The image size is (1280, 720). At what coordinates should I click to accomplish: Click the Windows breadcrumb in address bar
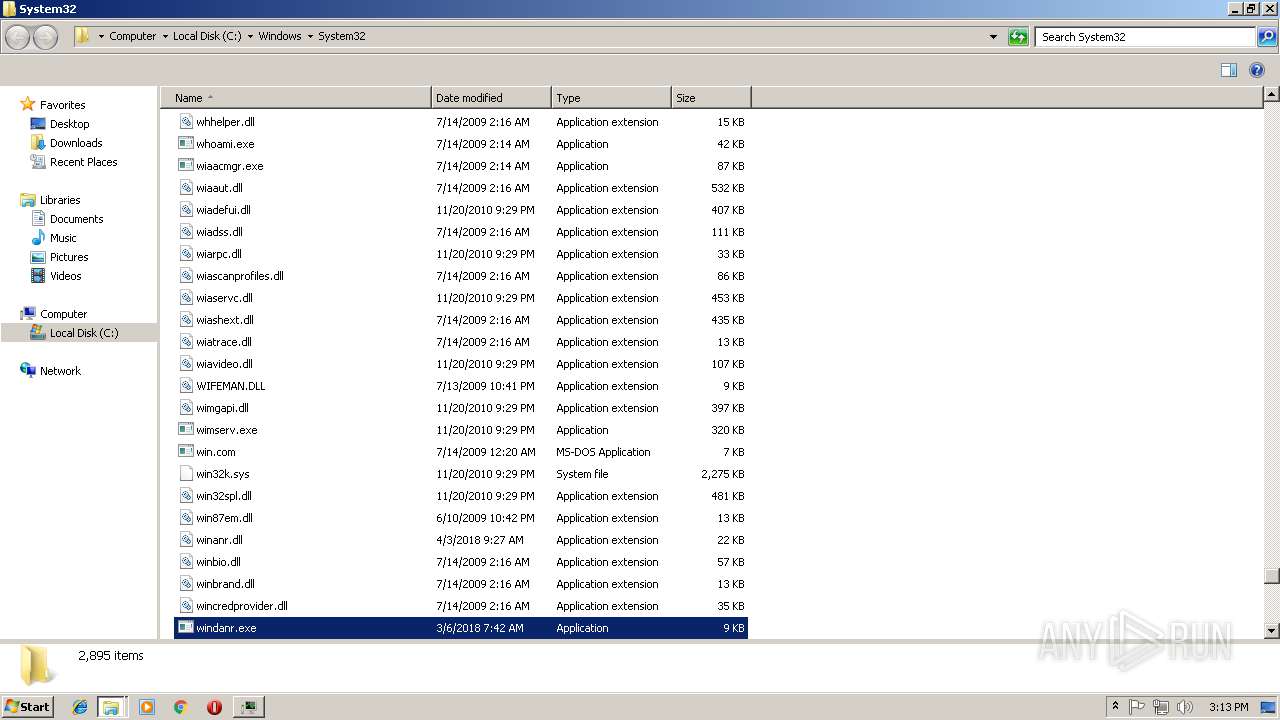[x=280, y=36]
